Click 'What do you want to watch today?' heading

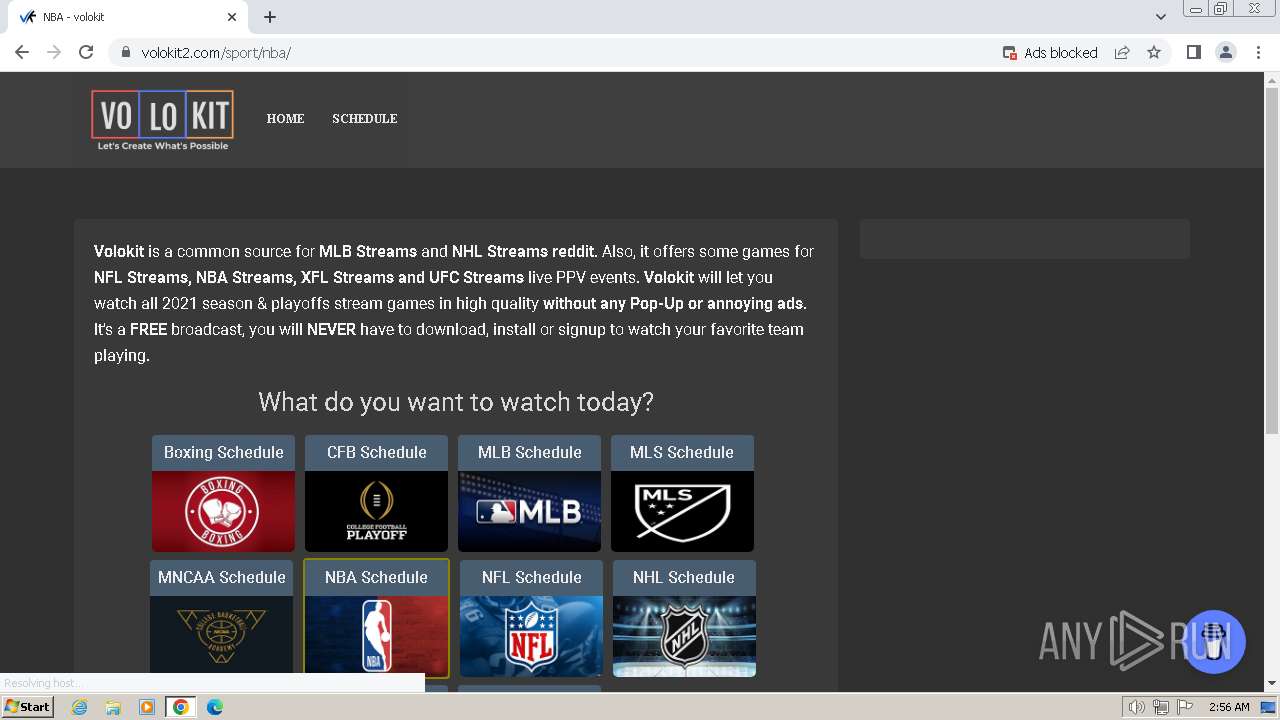coord(456,402)
